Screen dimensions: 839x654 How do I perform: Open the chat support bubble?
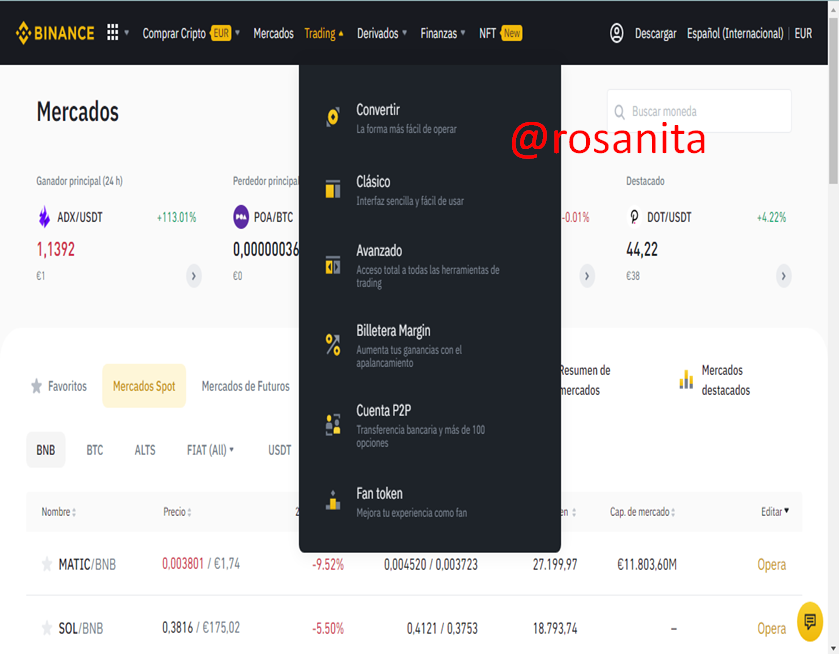810,621
